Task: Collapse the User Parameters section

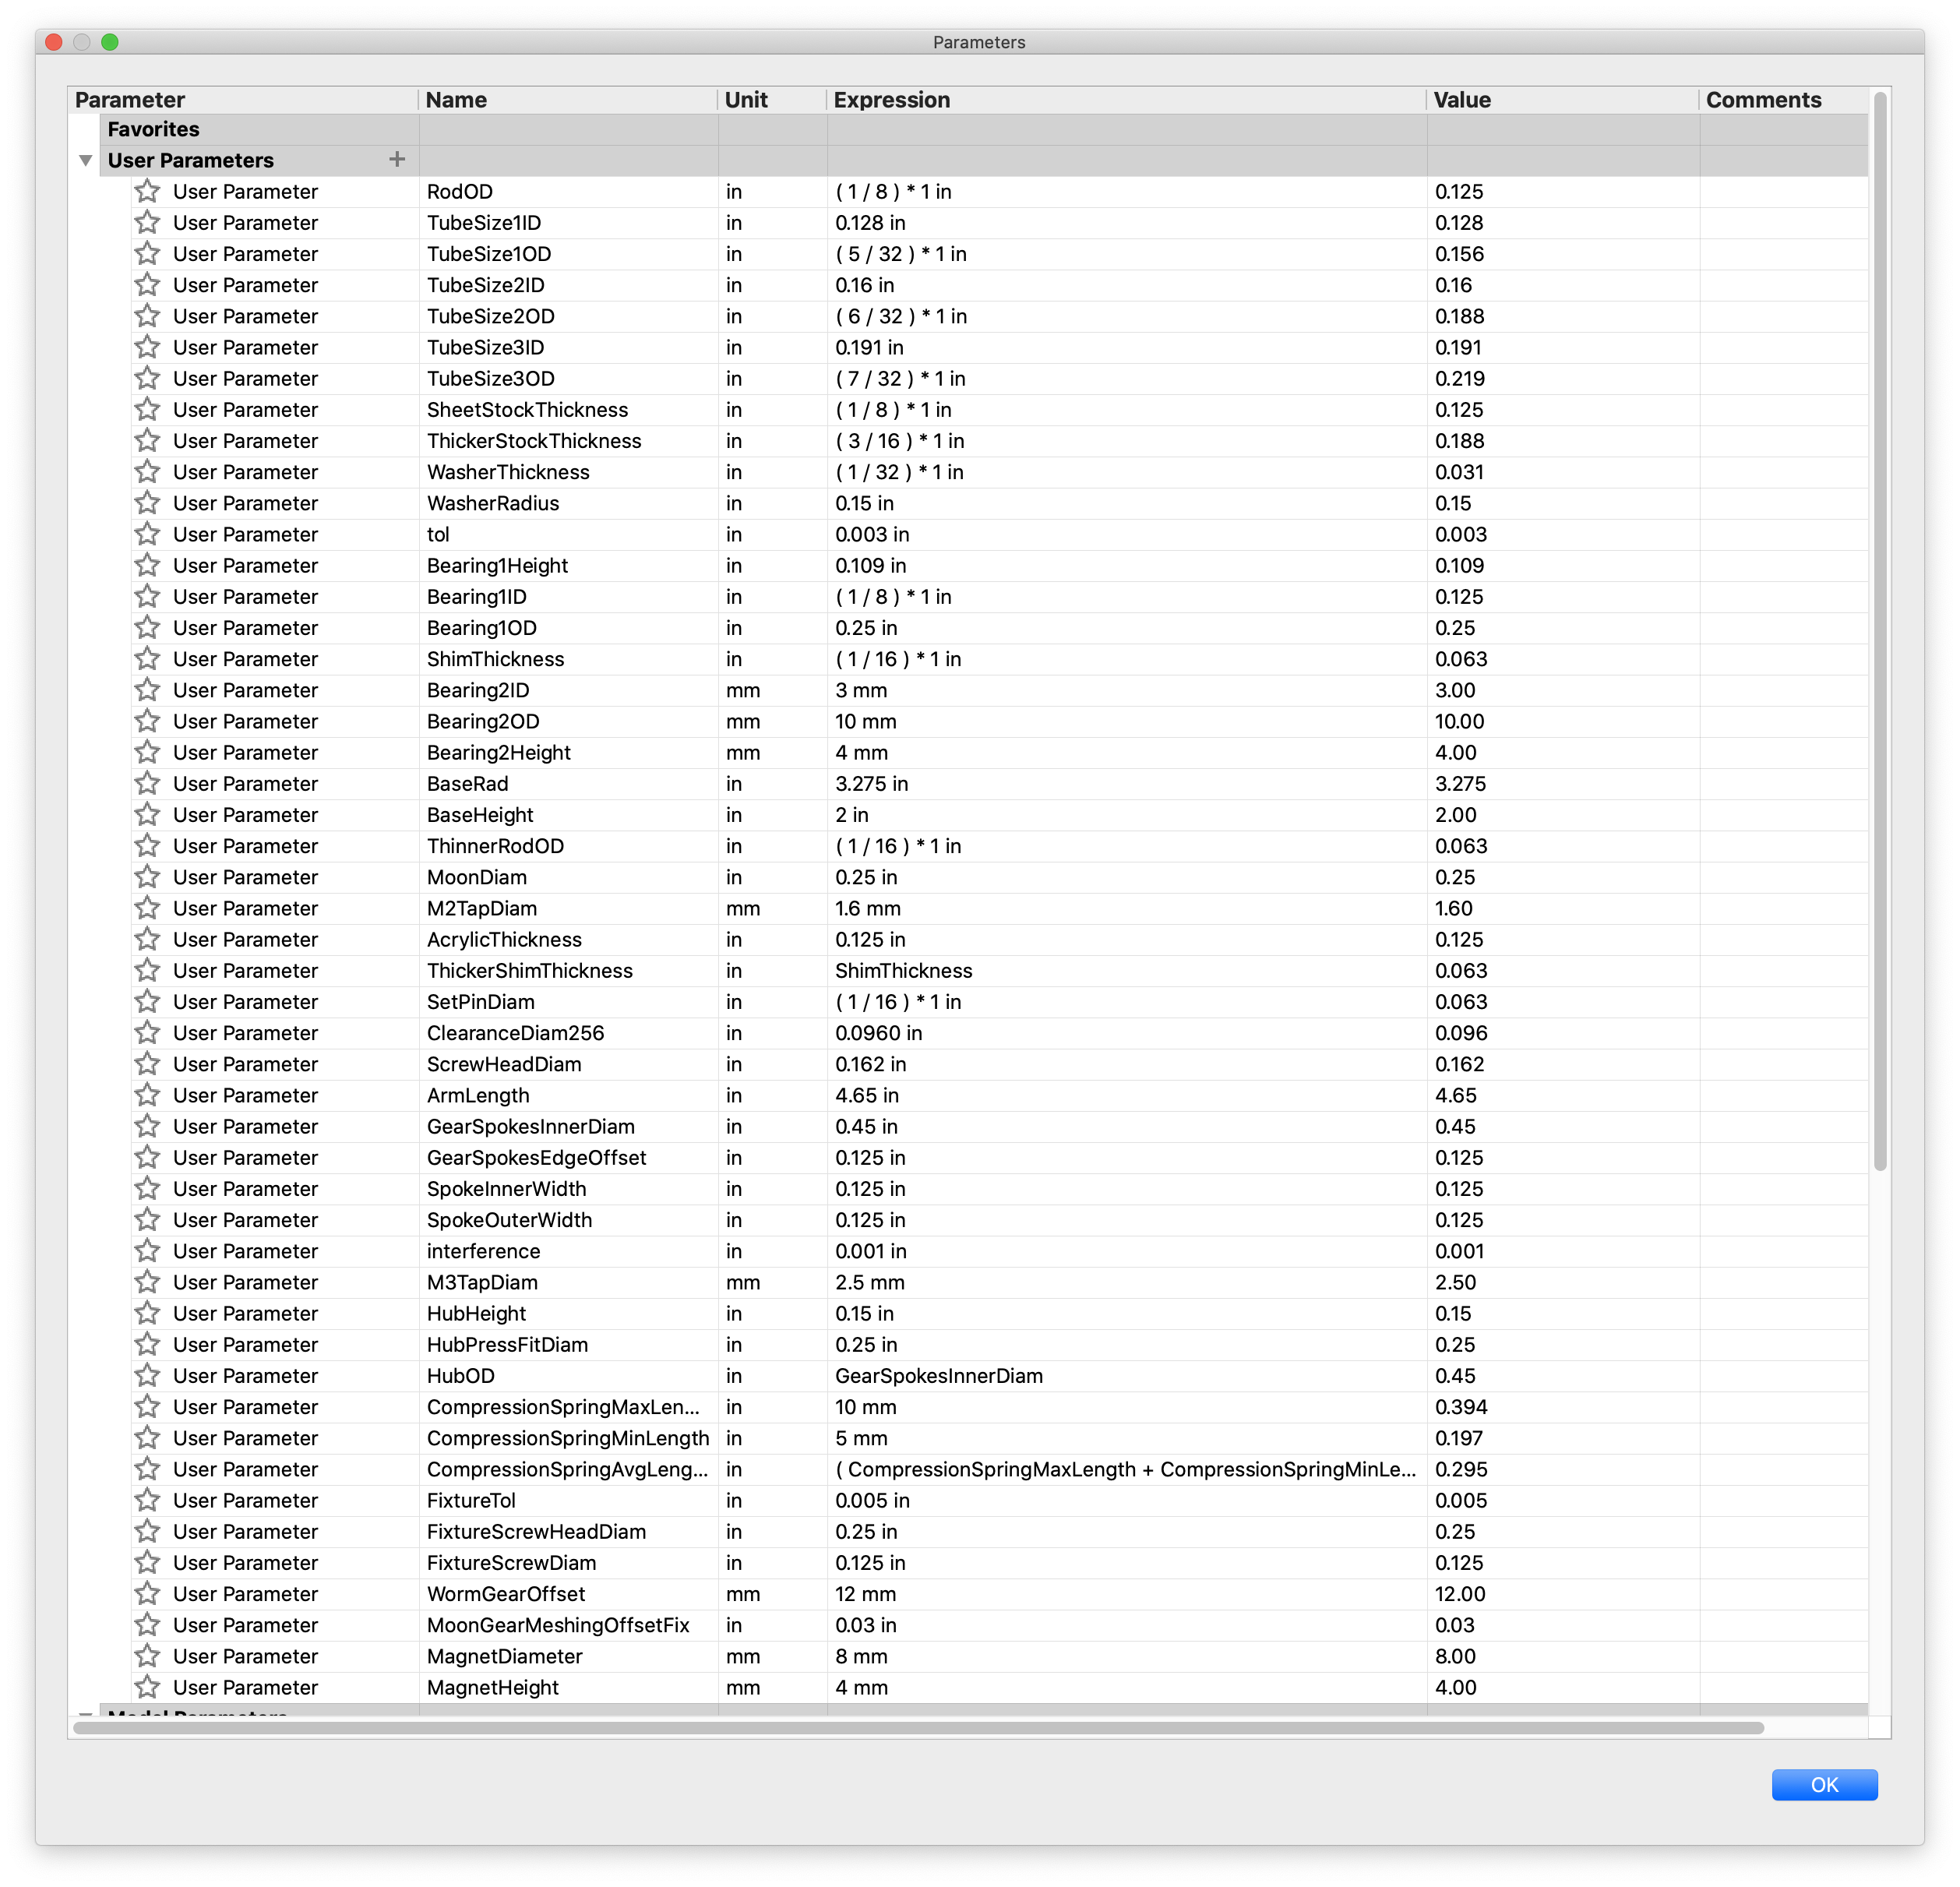Action: click(x=85, y=160)
